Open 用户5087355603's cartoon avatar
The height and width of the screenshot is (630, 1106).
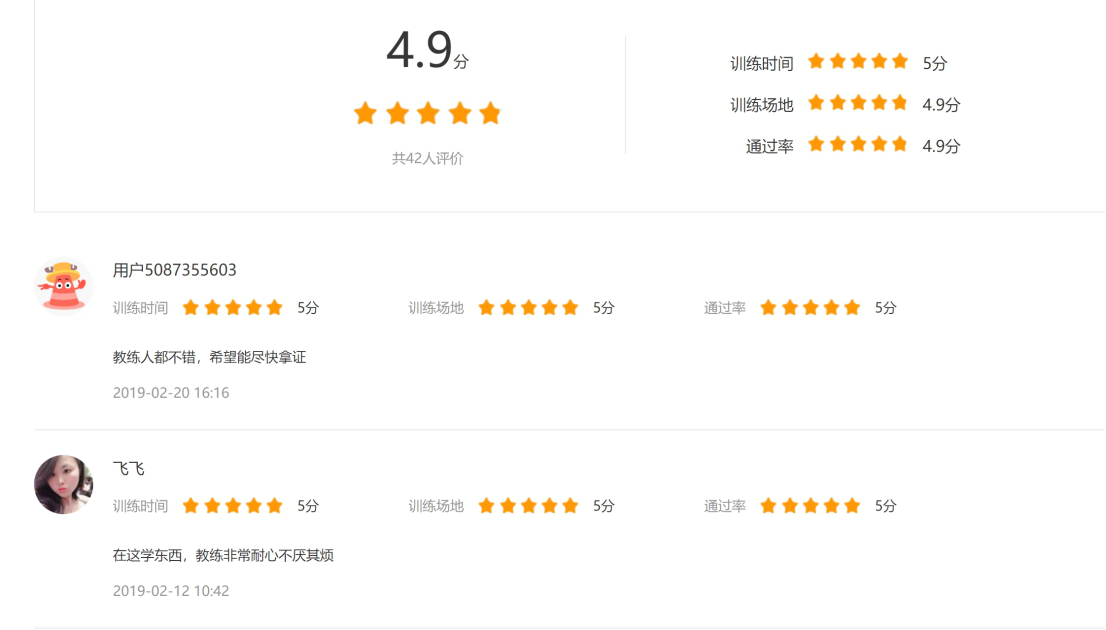[x=63, y=286]
